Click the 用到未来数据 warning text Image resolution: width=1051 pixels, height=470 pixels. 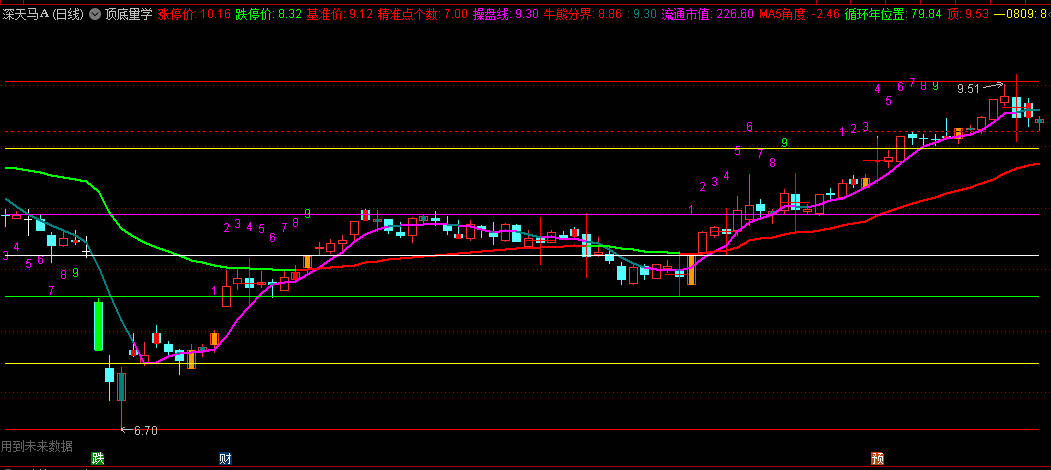[37, 446]
